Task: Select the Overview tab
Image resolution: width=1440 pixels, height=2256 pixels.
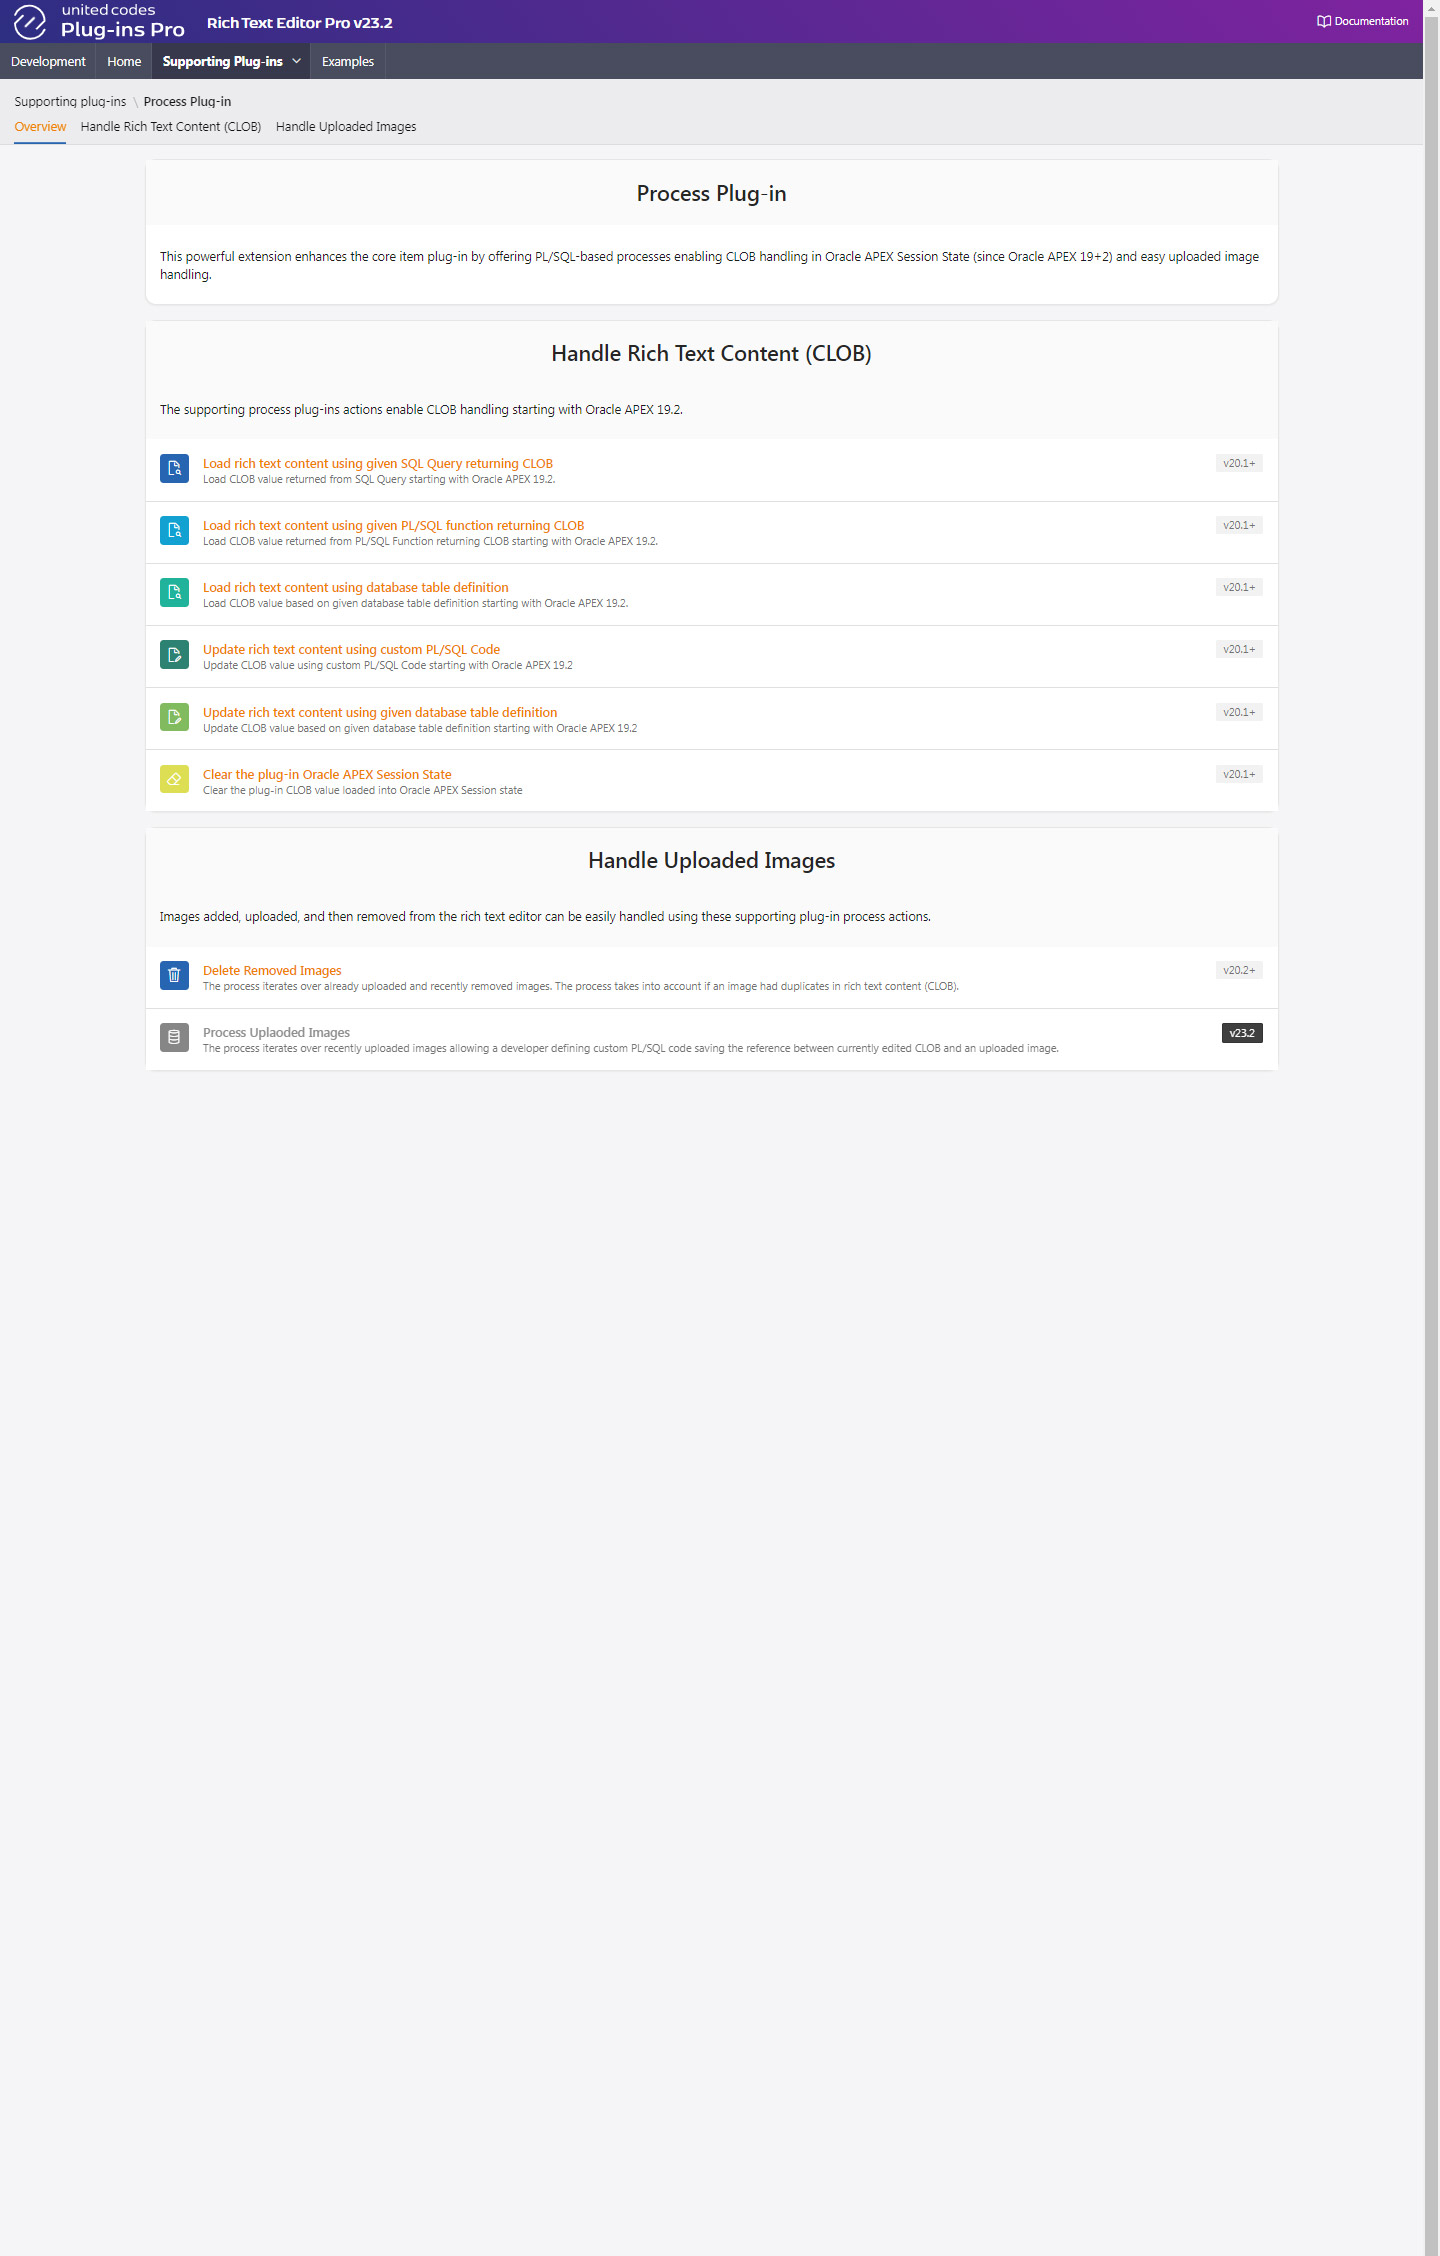Action: pos(40,127)
